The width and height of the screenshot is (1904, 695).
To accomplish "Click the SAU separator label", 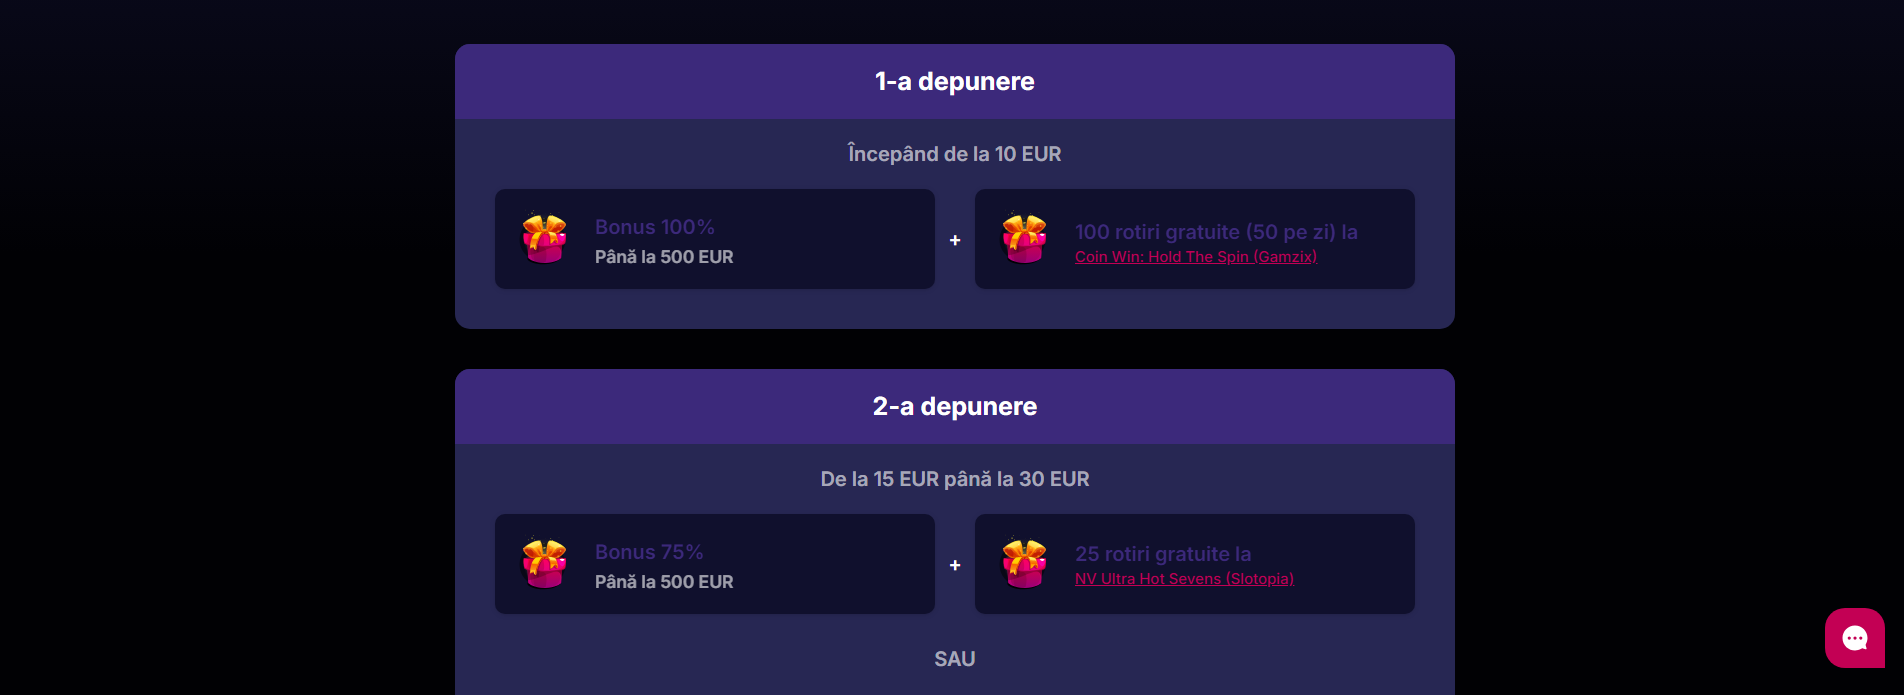I will pos(953,658).
